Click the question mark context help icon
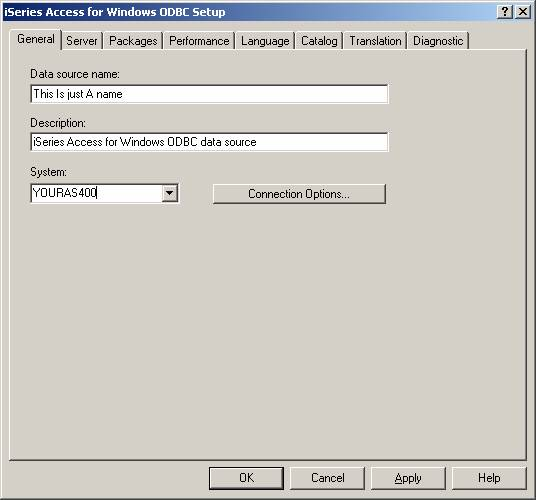536x500 pixels. [504, 12]
